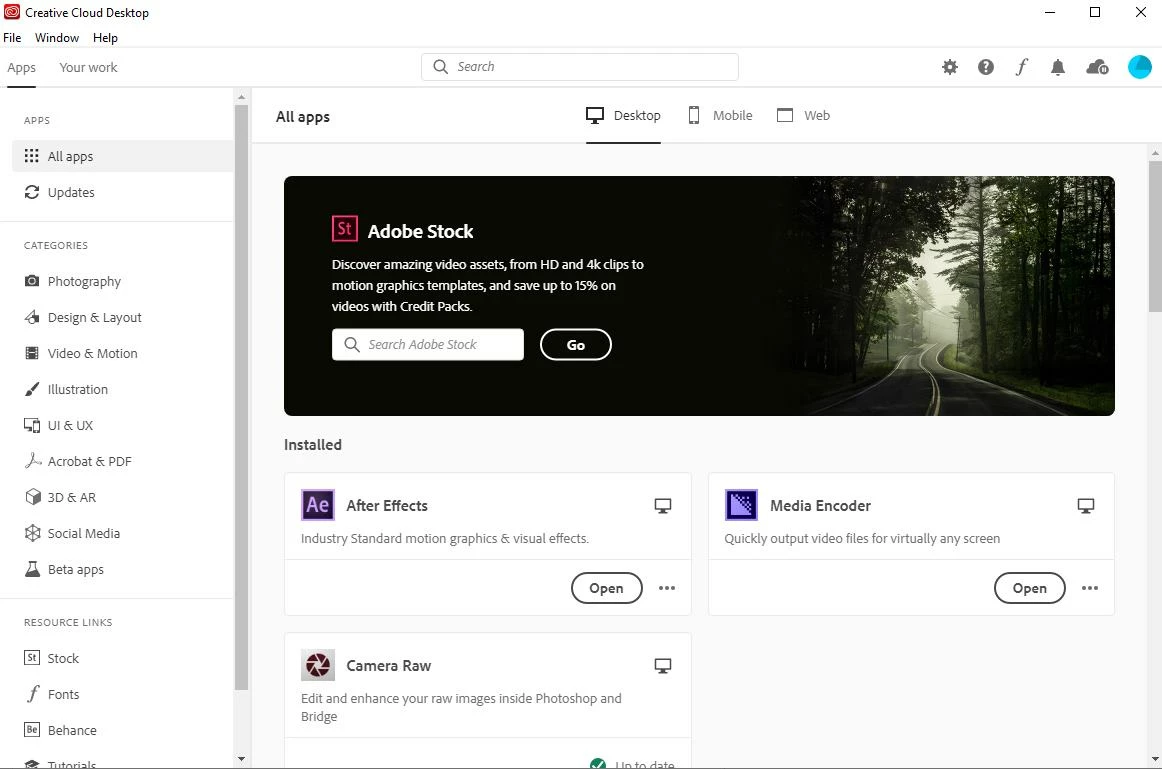
Task: Click the Media Encoder app icon
Action: tap(741, 505)
